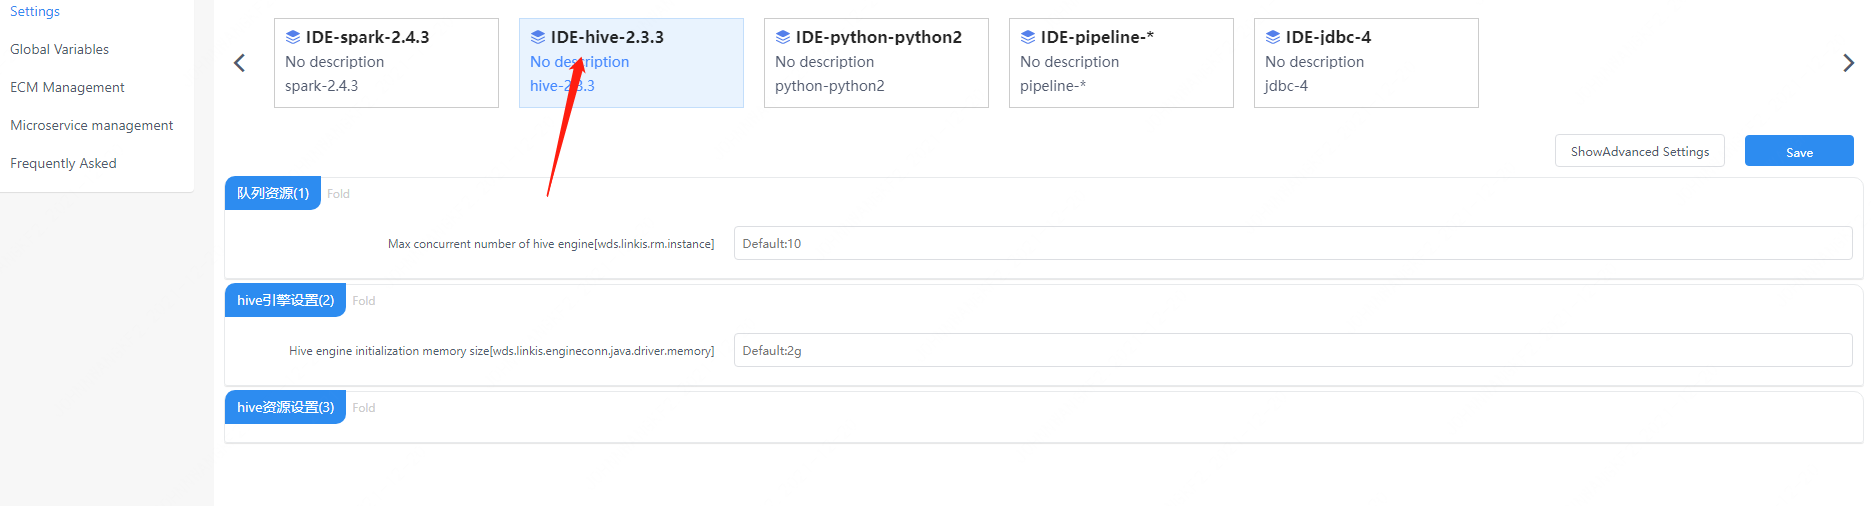Select Settings in the sidebar
This screenshot has height=506, width=1871.
pyautogui.click(x=35, y=11)
